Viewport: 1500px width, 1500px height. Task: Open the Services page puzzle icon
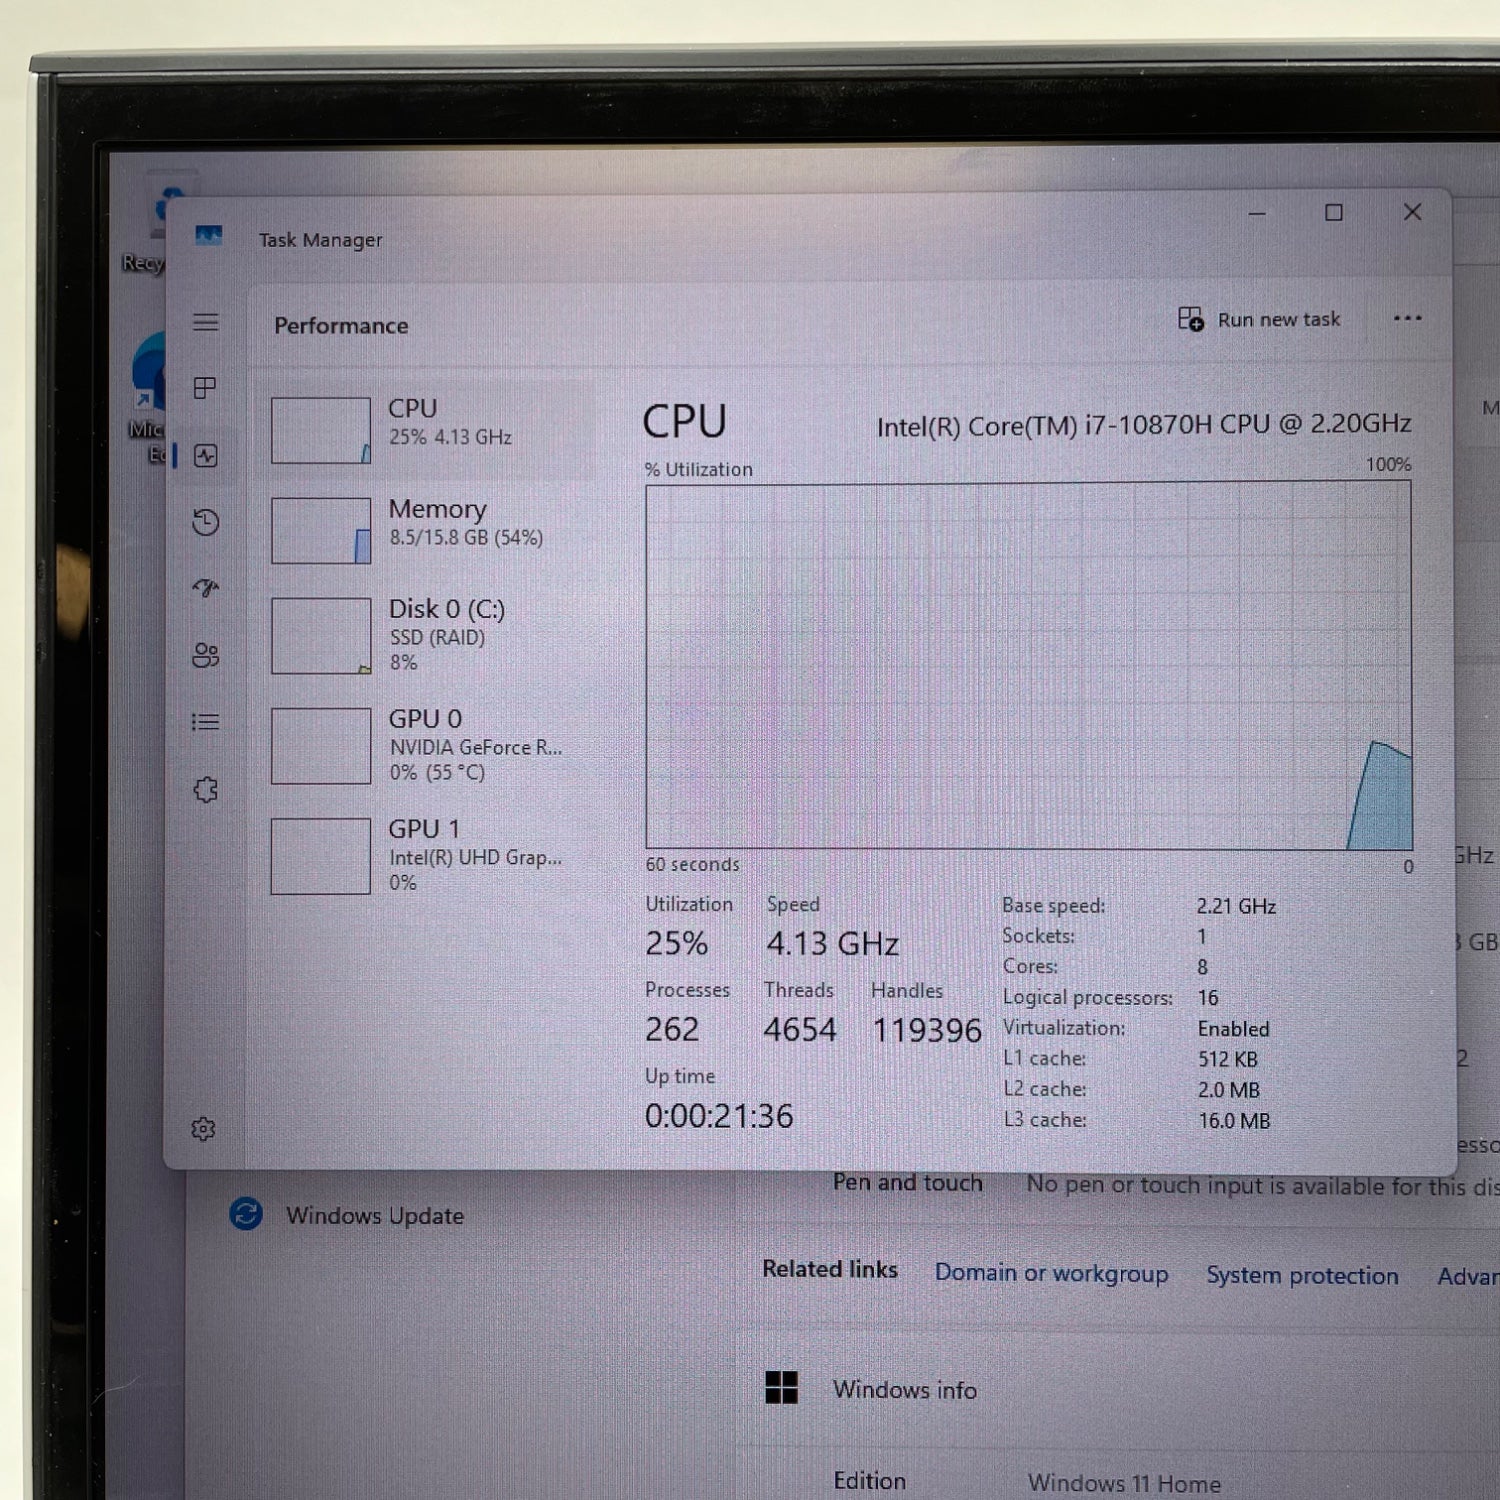point(206,790)
